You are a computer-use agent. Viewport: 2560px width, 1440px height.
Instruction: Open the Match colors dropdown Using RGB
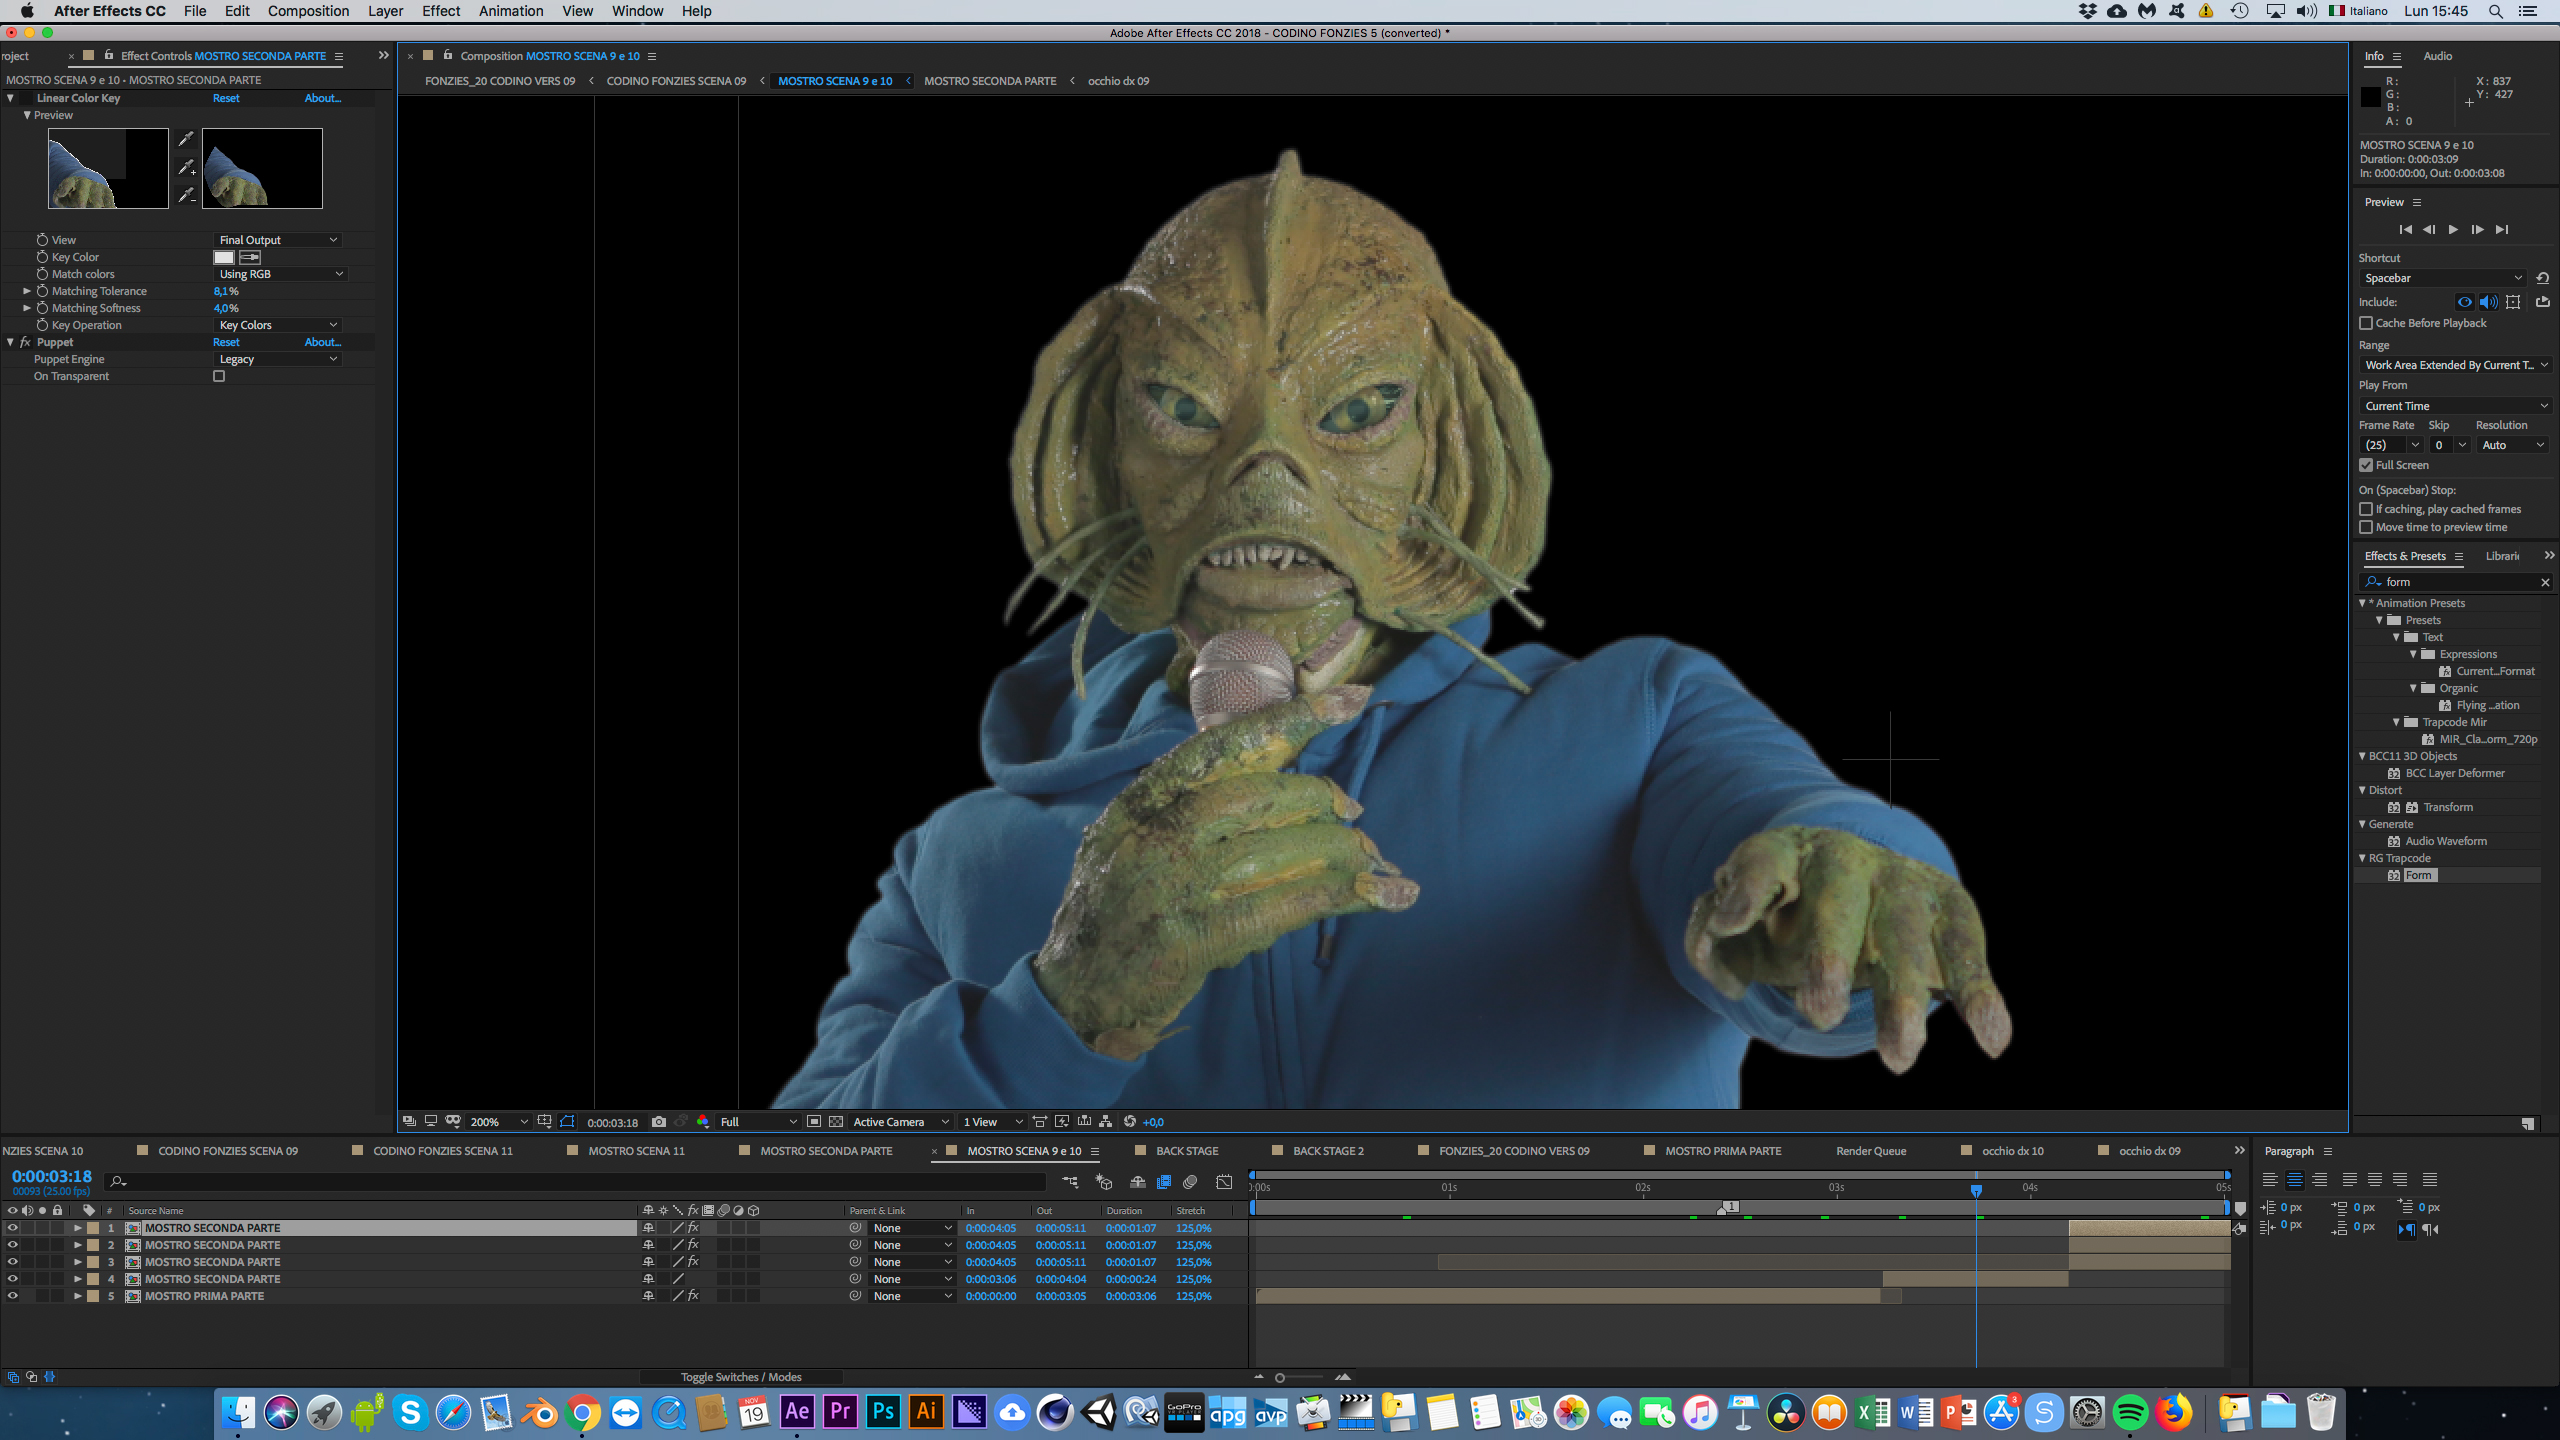(281, 274)
